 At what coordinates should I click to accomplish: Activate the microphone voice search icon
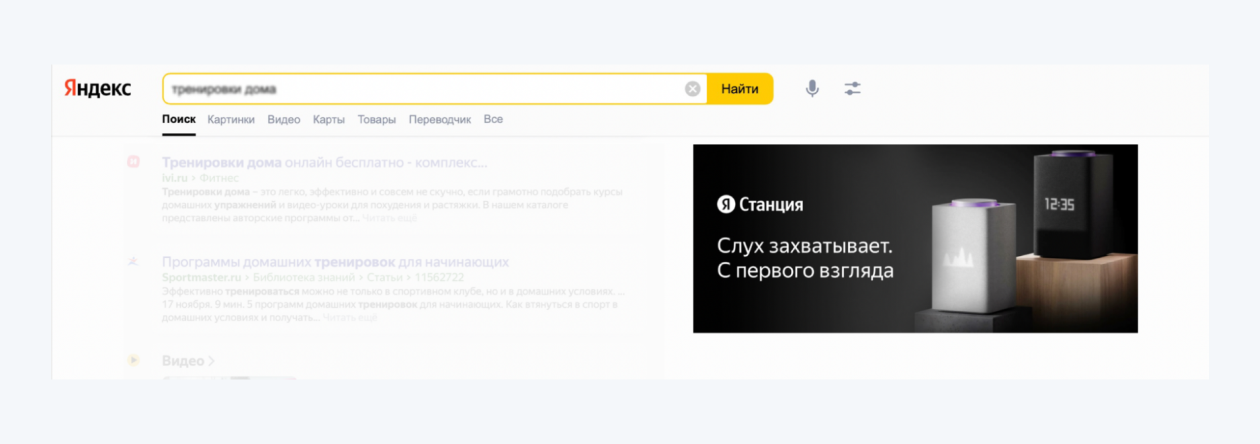pyautogui.click(x=812, y=89)
